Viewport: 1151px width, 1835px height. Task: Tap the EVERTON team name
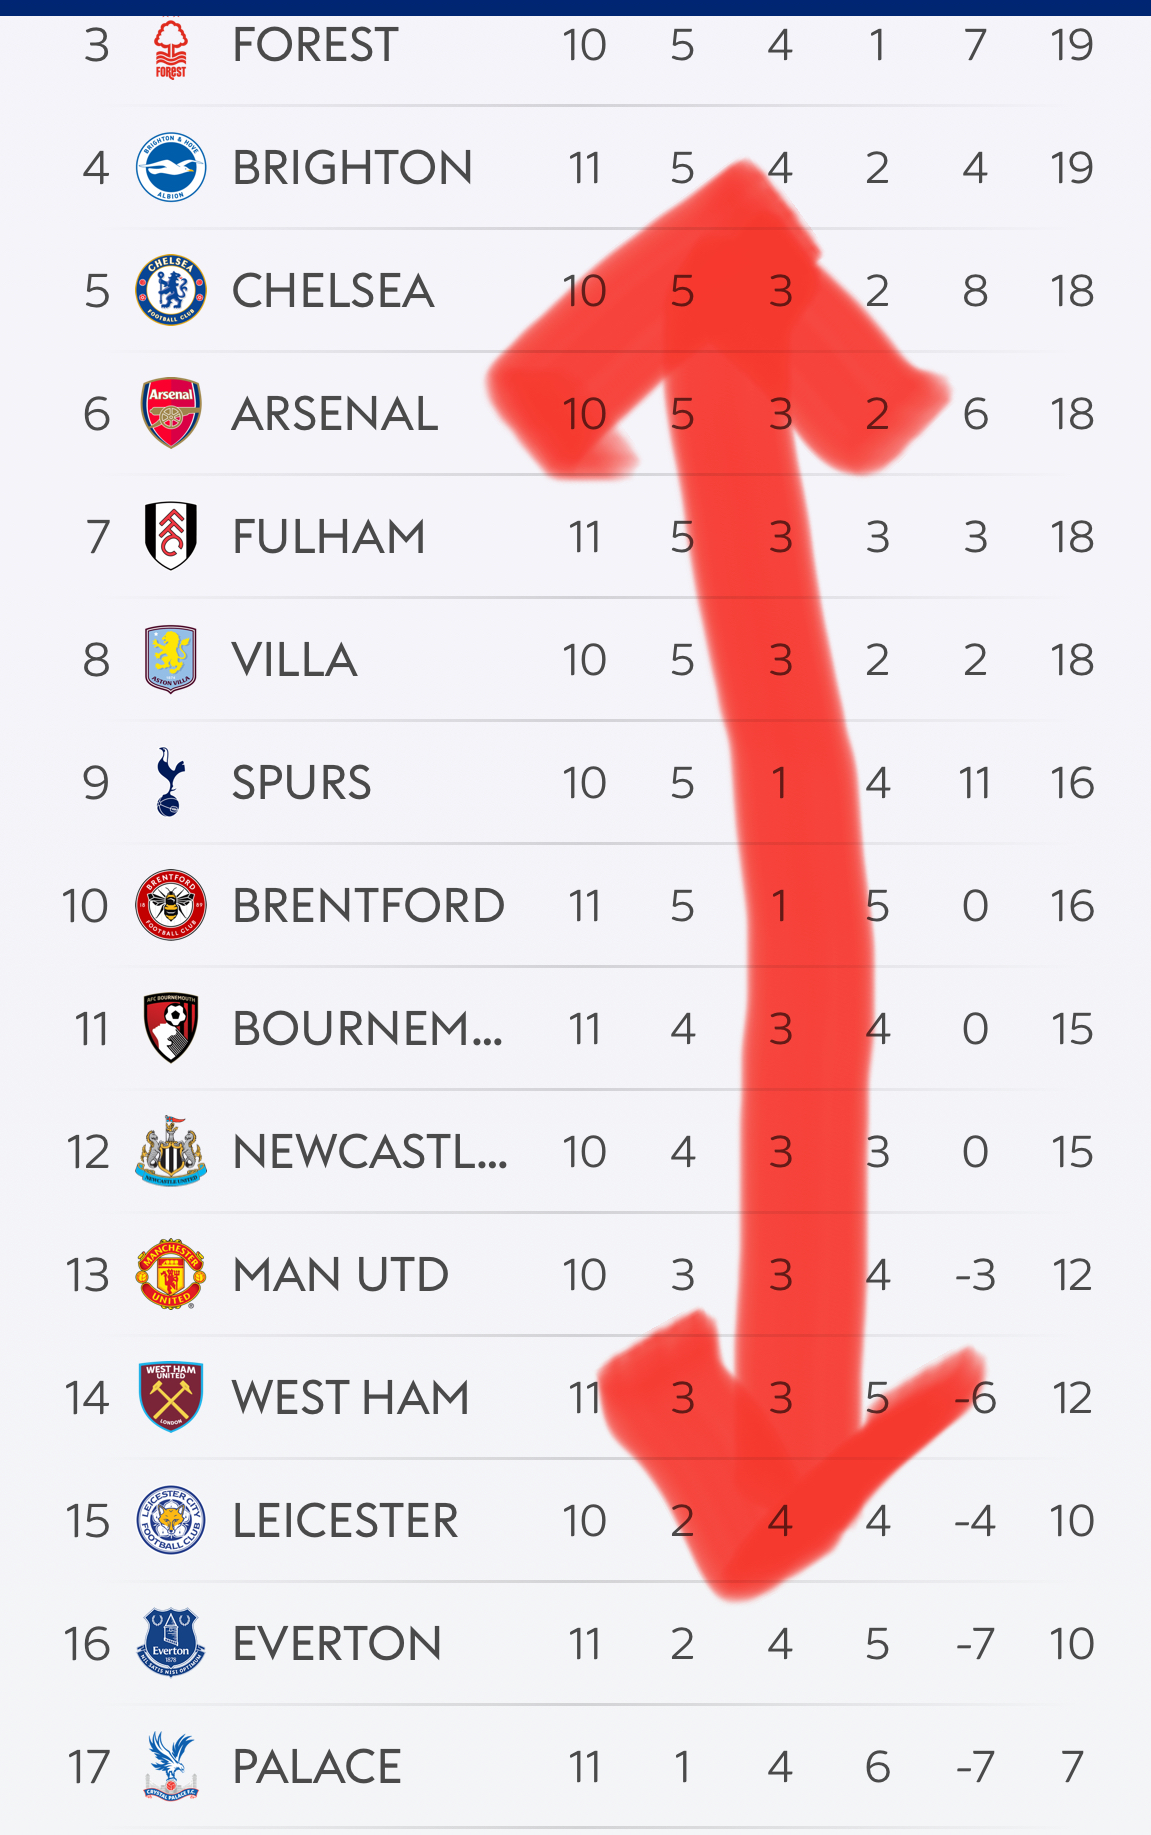pos(337,1644)
